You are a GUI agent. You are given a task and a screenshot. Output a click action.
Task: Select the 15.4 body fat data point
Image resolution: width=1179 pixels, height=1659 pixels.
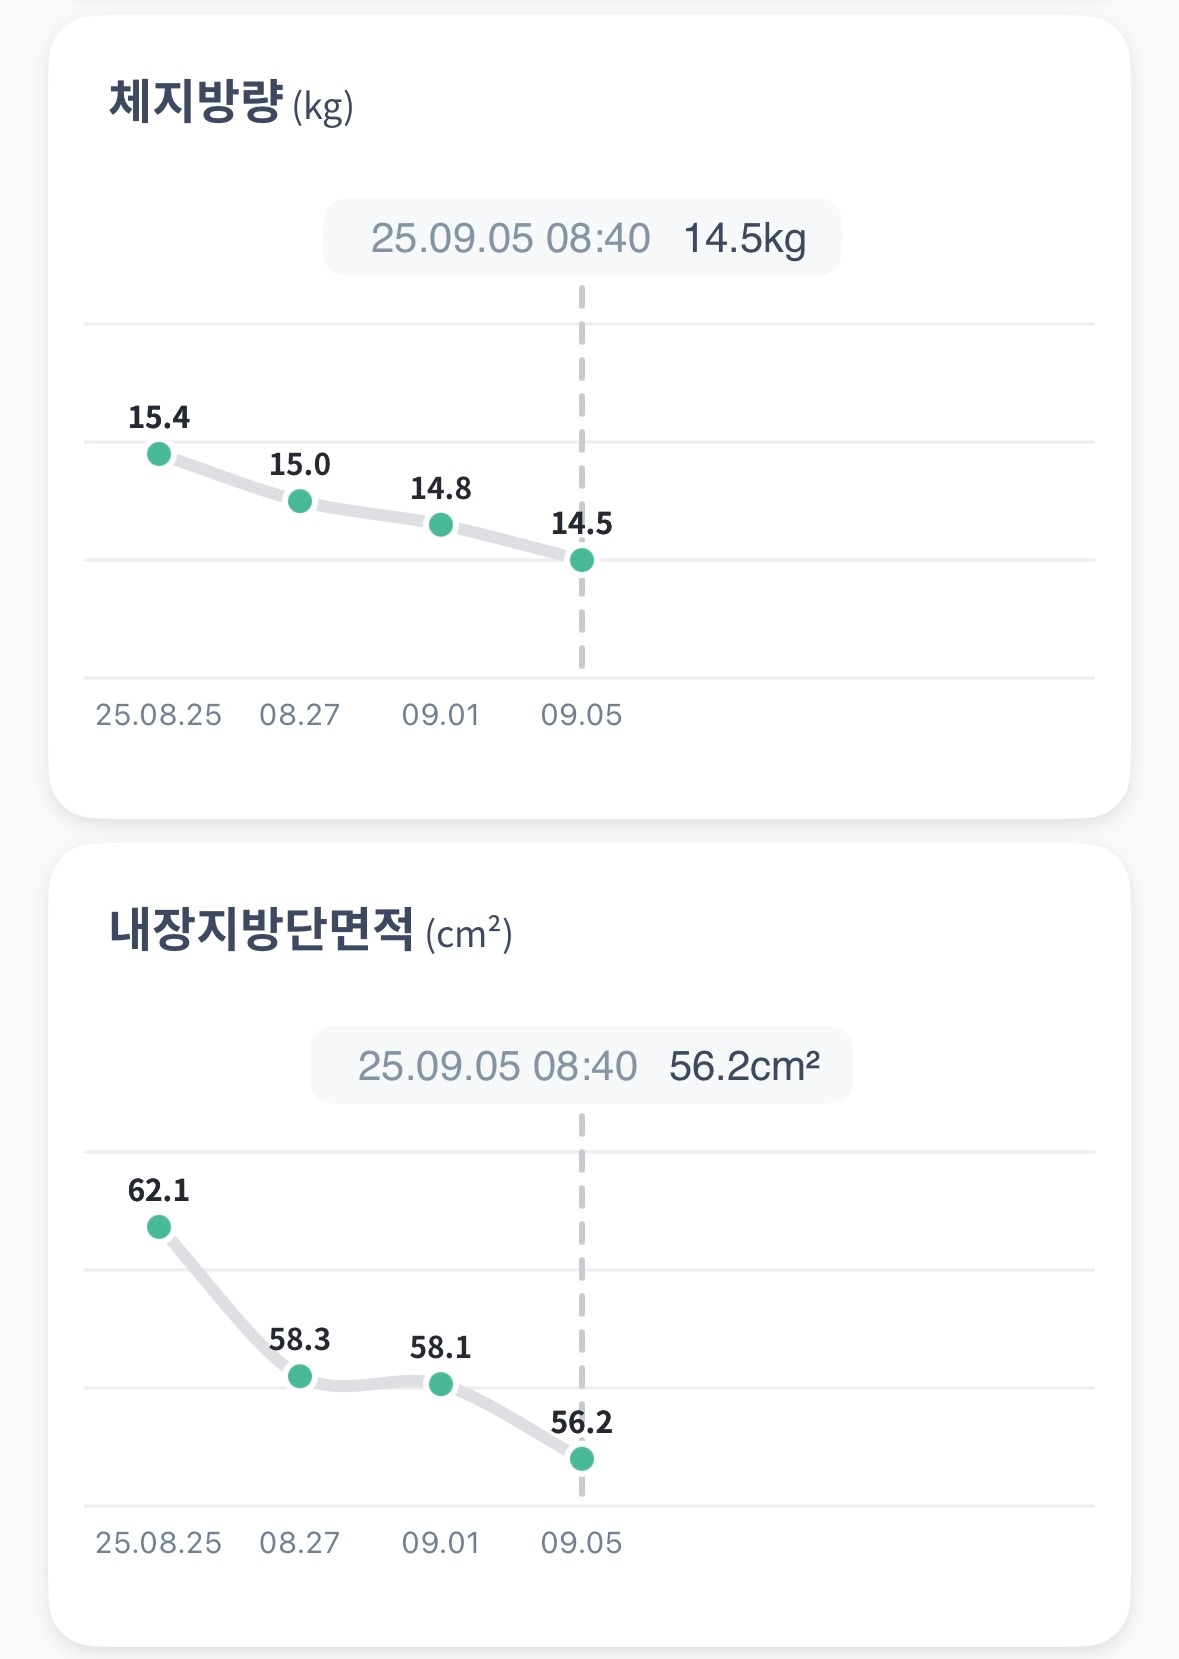click(159, 454)
